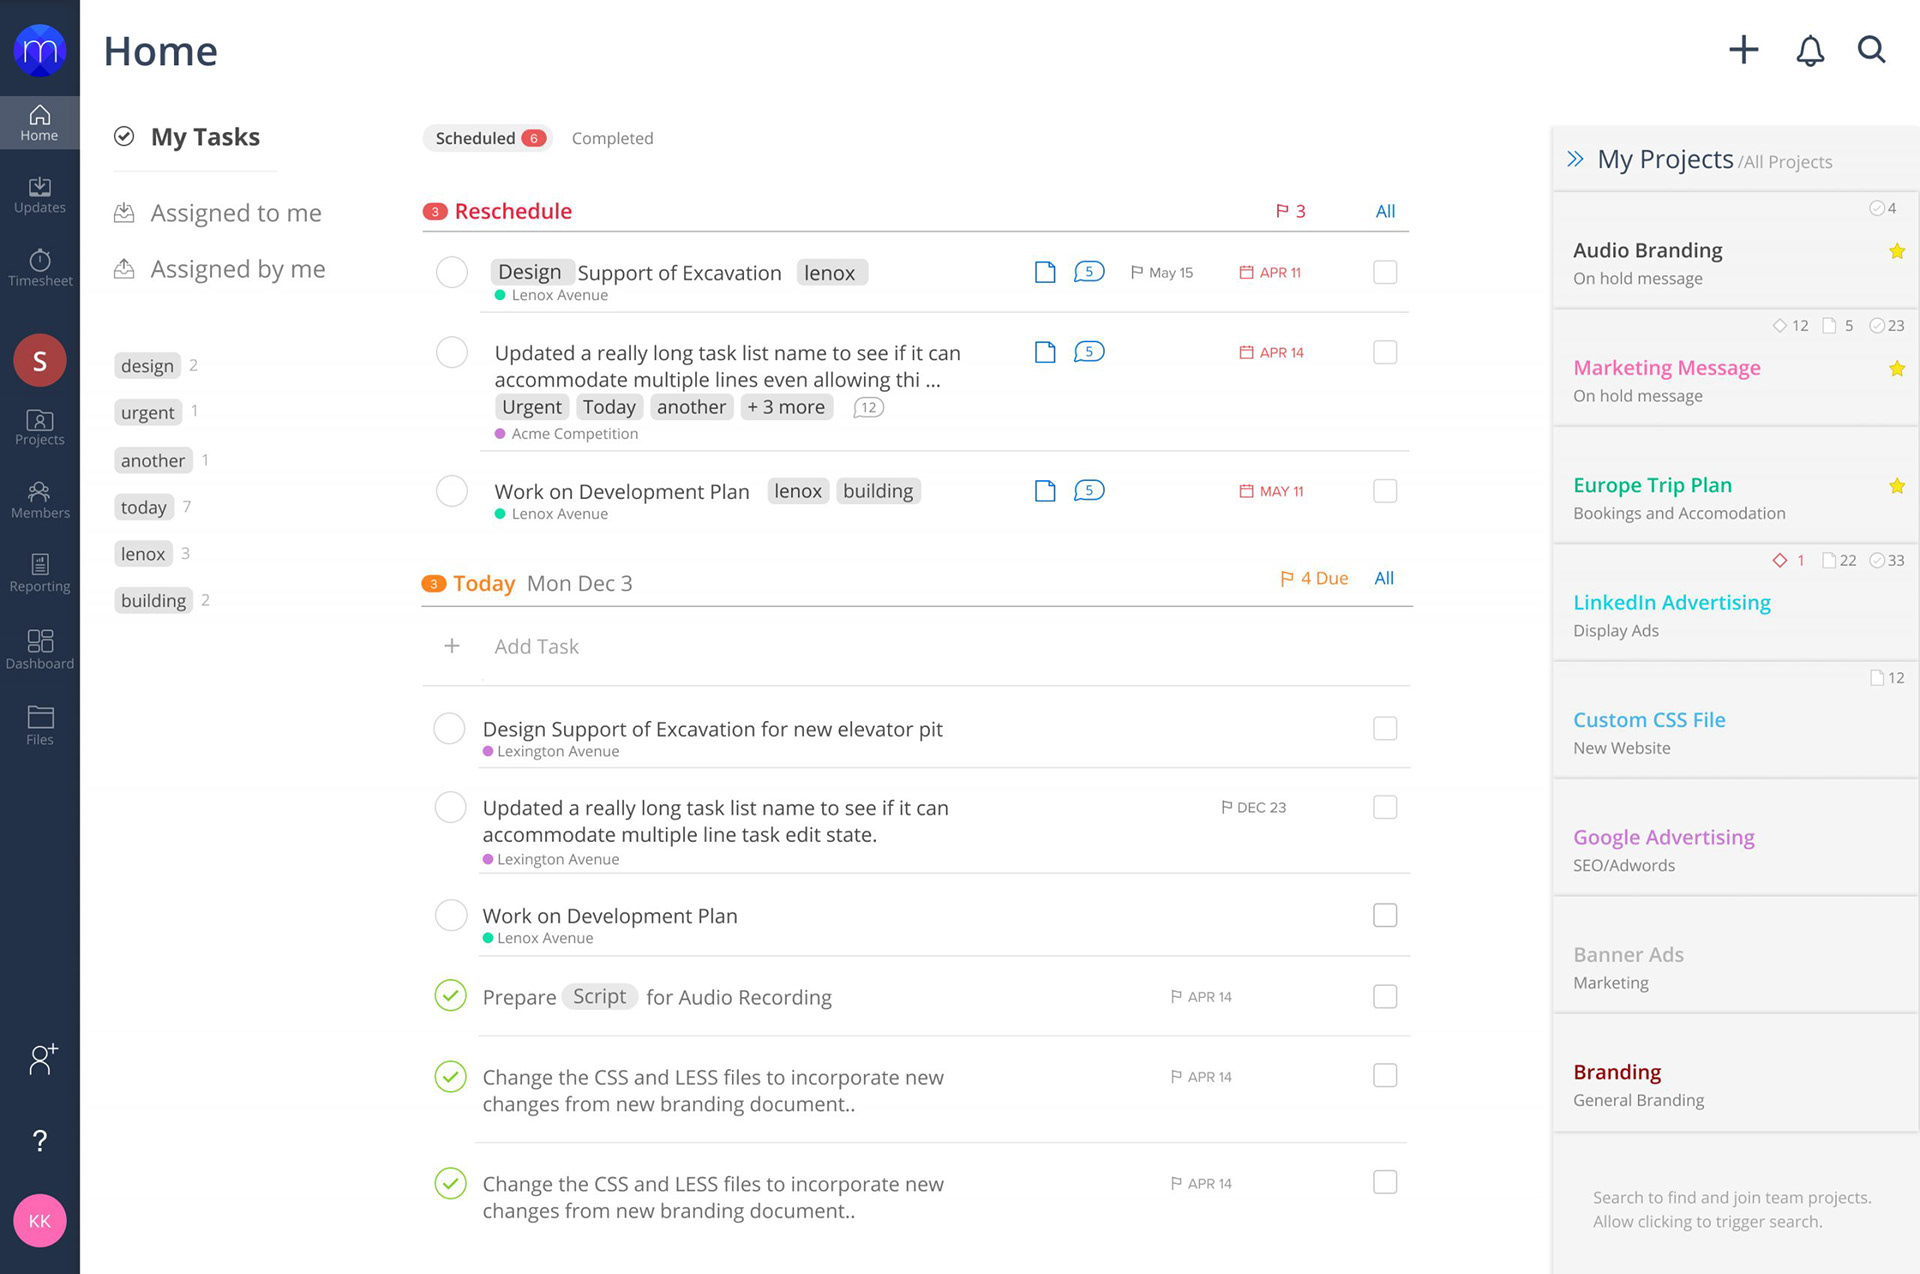The height and width of the screenshot is (1274, 1920).
Task: Open the help question mark
Action: click(x=40, y=1140)
